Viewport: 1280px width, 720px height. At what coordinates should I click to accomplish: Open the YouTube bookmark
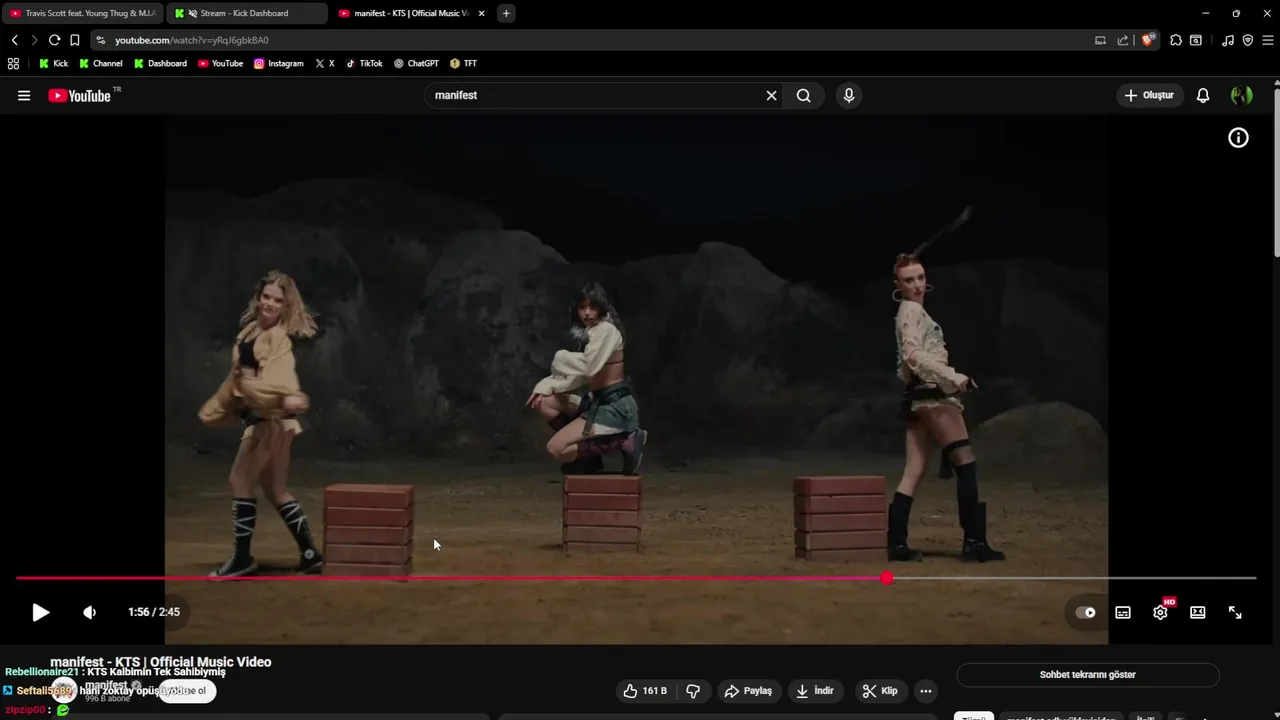220,63
